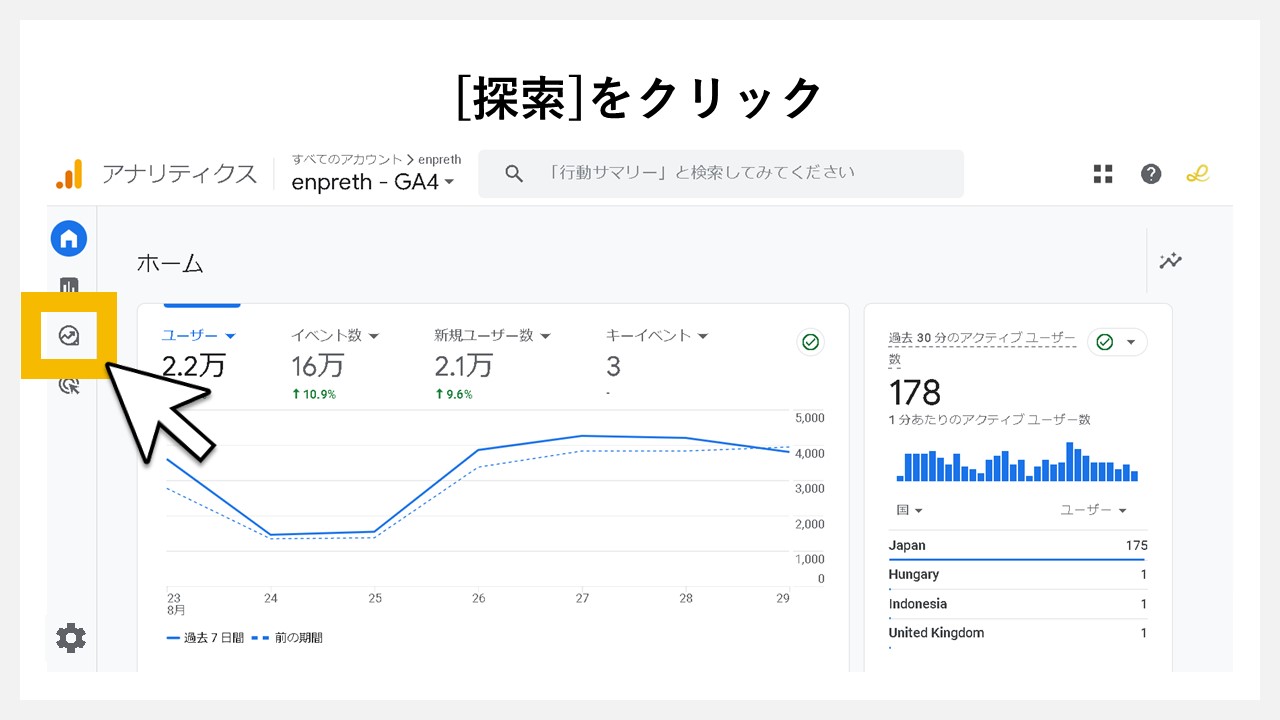Click the green data-quality badge on main chart

coord(810,342)
